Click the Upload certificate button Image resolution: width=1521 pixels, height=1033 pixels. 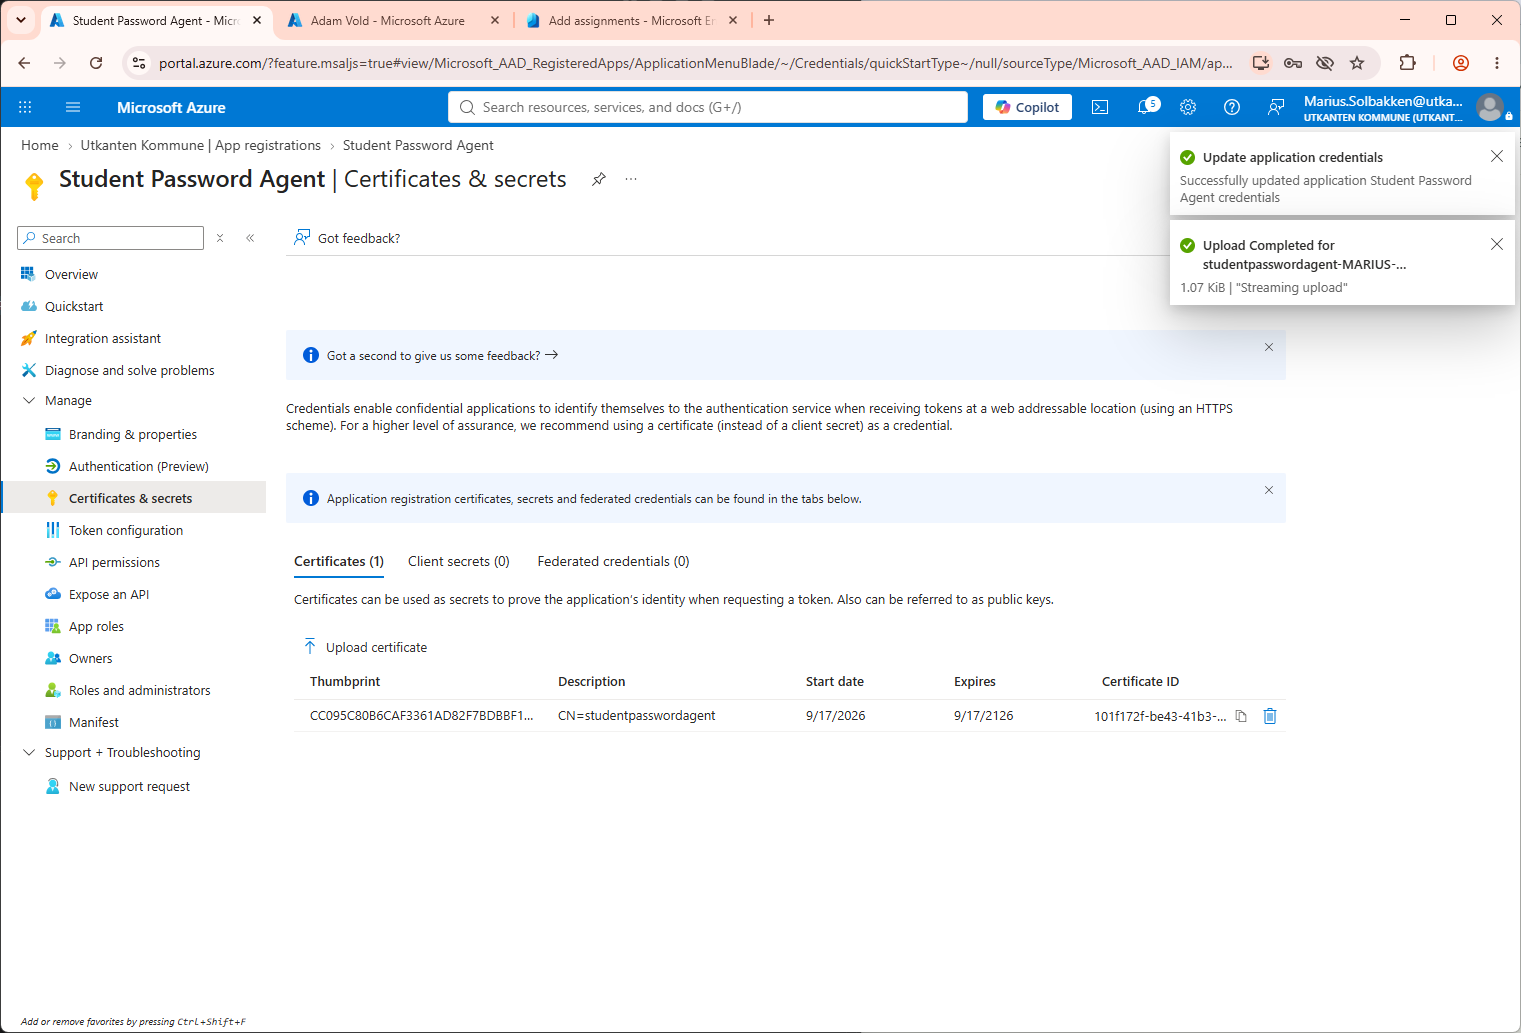click(x=365, y=647)
